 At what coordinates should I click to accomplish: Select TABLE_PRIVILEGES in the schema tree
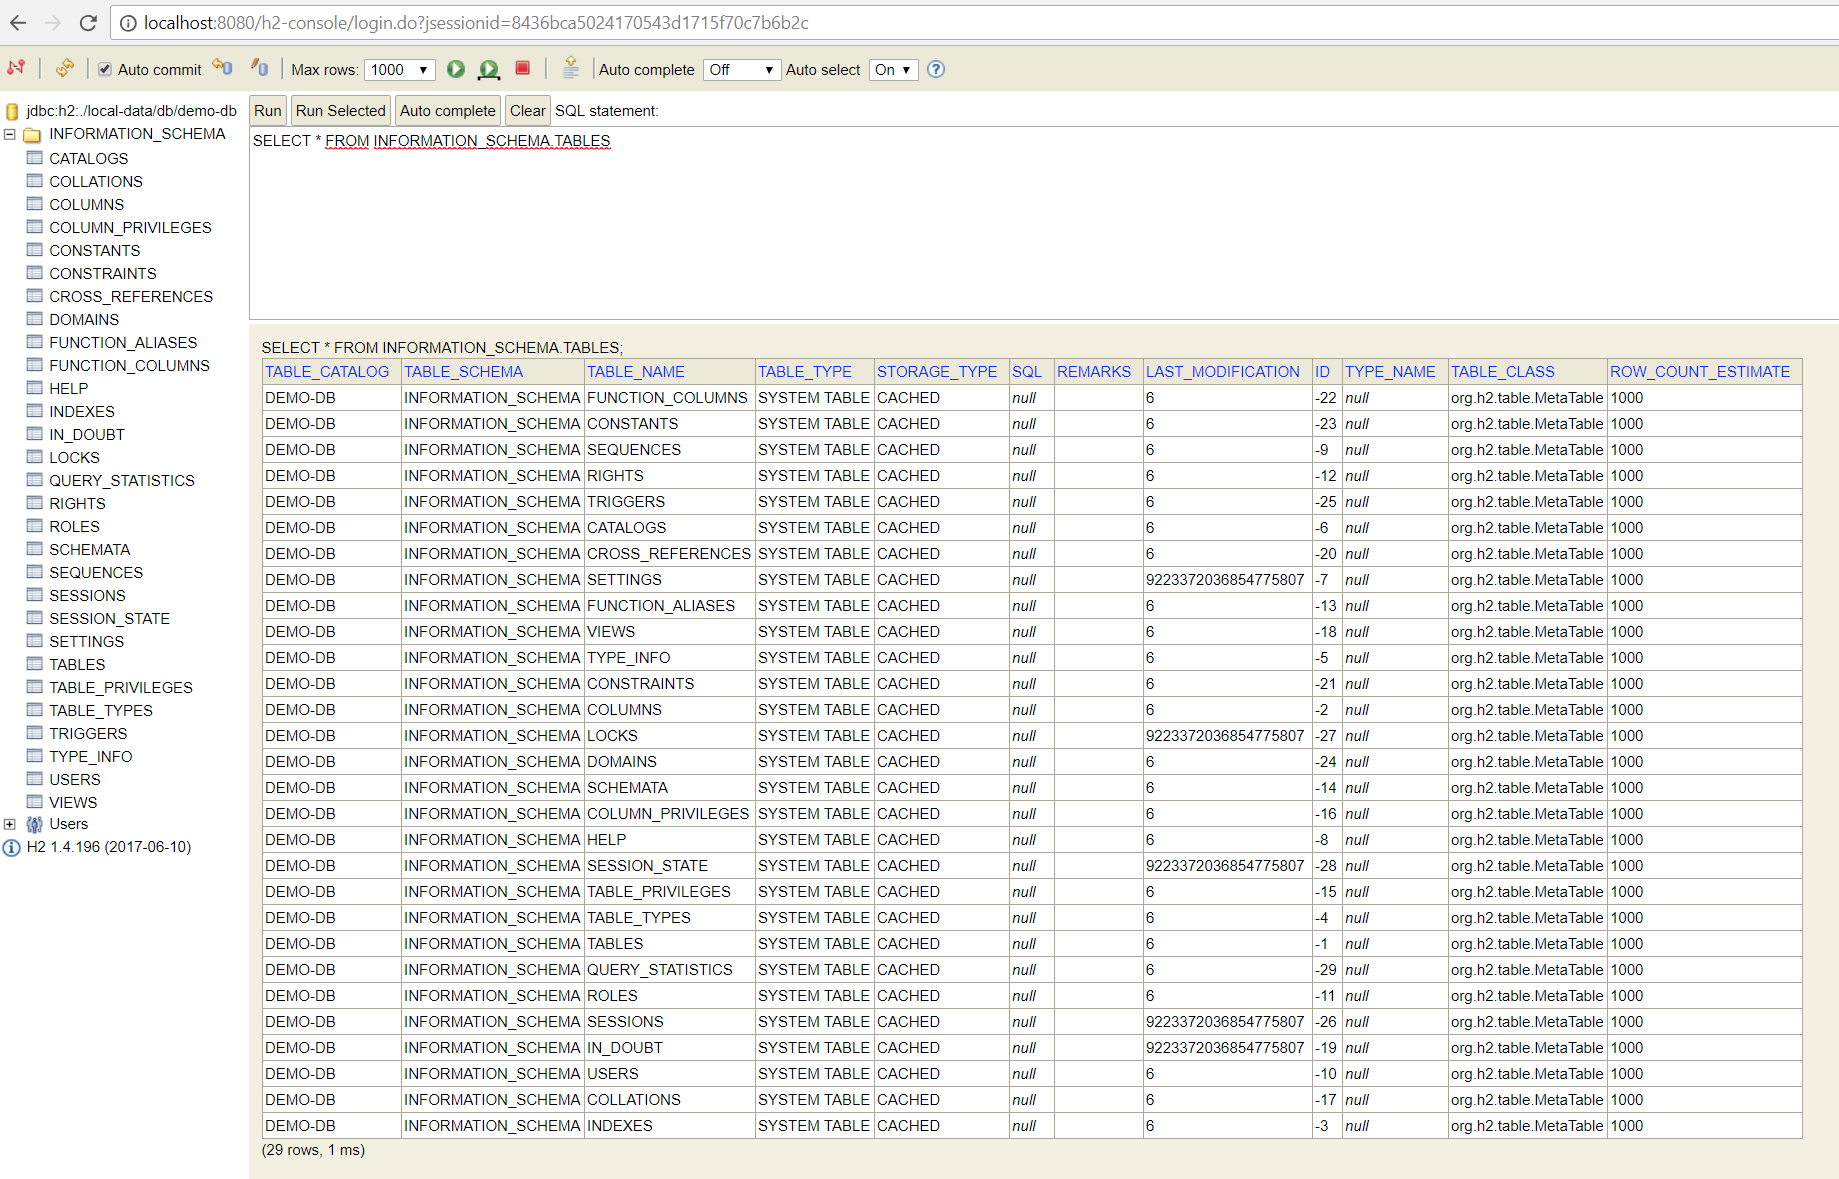tap(121, 687)
